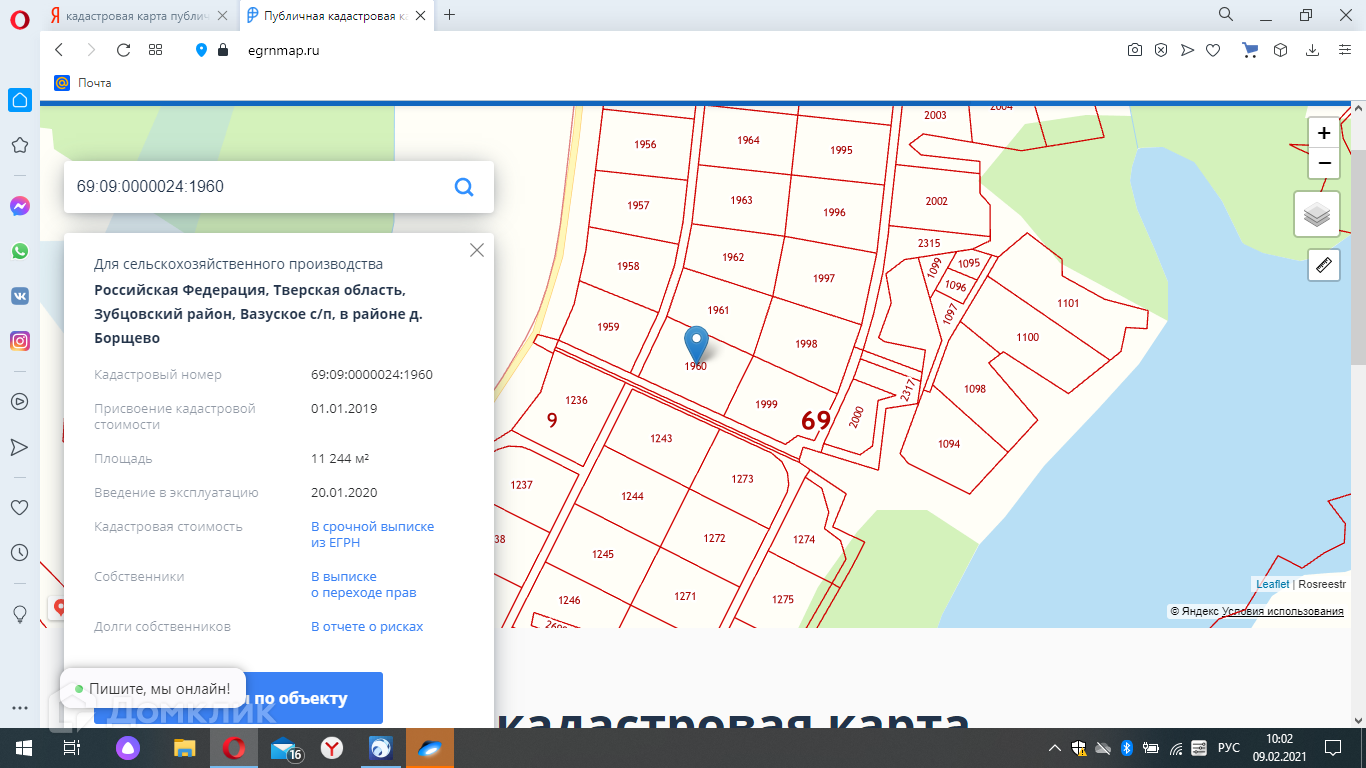Open browsing history clock in sidebar
The image size is (1366, 768).
tap(19, 553)
